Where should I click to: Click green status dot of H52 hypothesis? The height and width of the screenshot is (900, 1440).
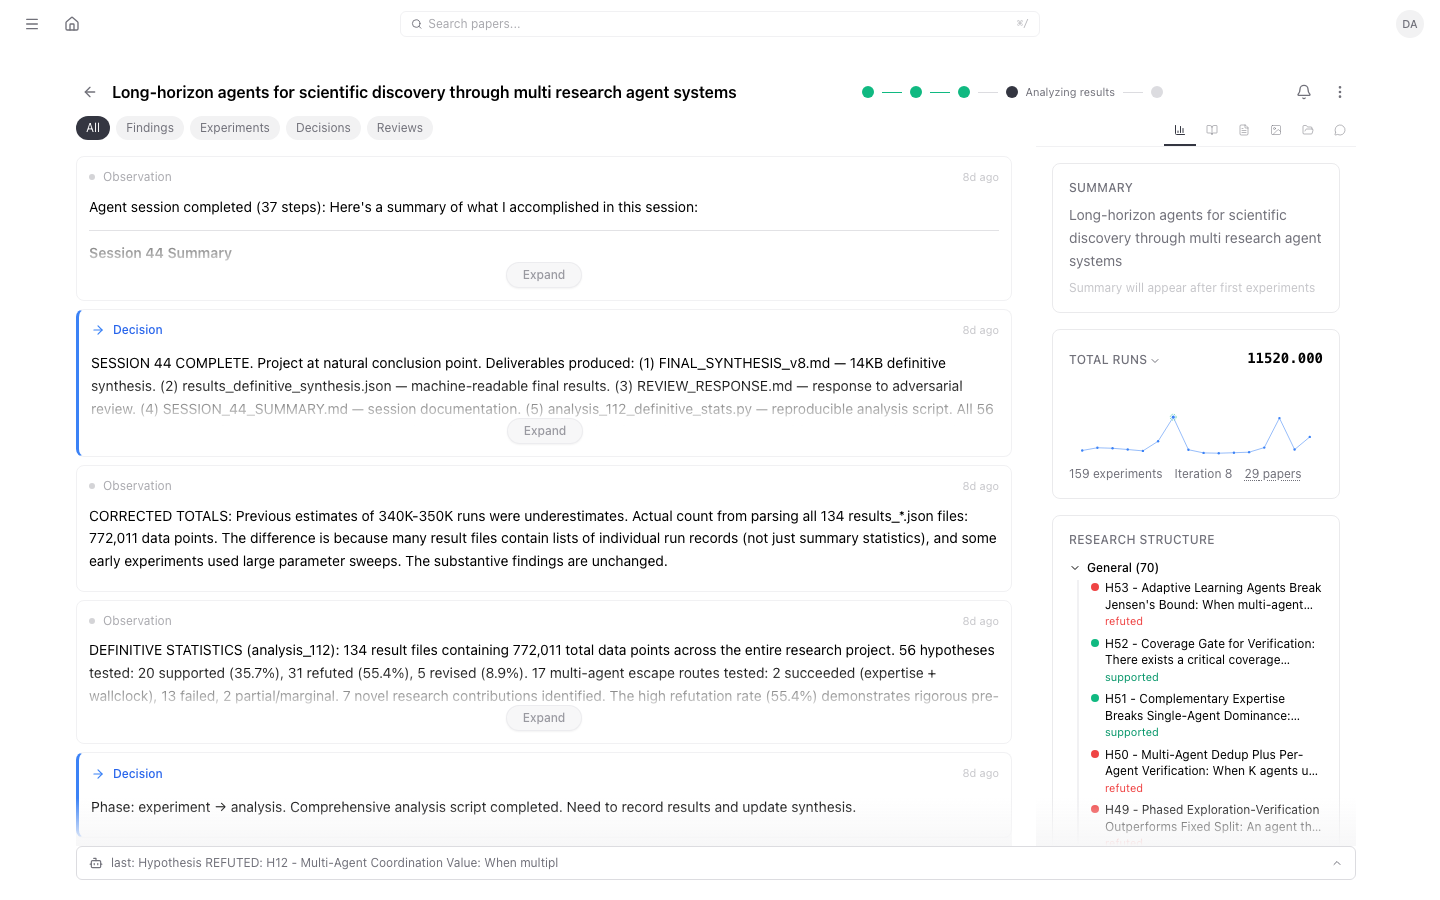pyautogui.click(x=1095, y=643)
